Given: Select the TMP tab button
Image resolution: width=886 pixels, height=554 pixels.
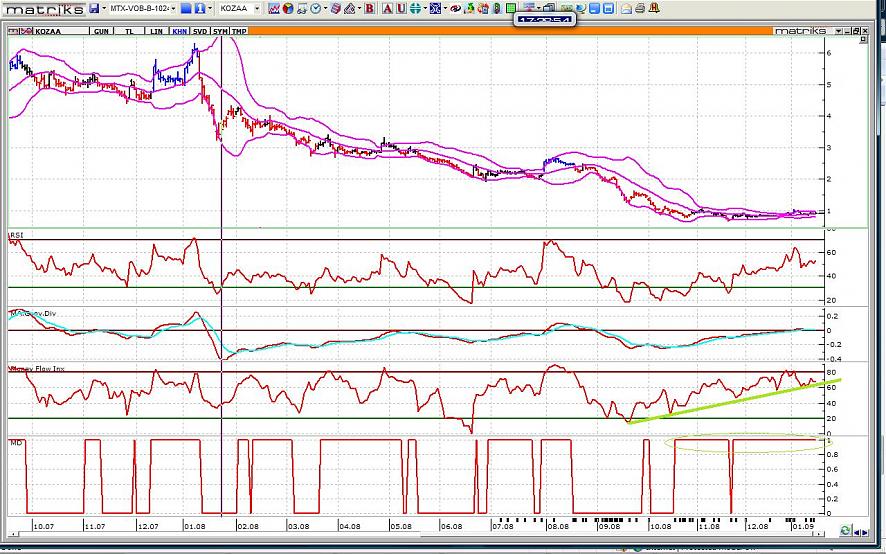Looking at the screenshot, I should click(x=240, y=31).
